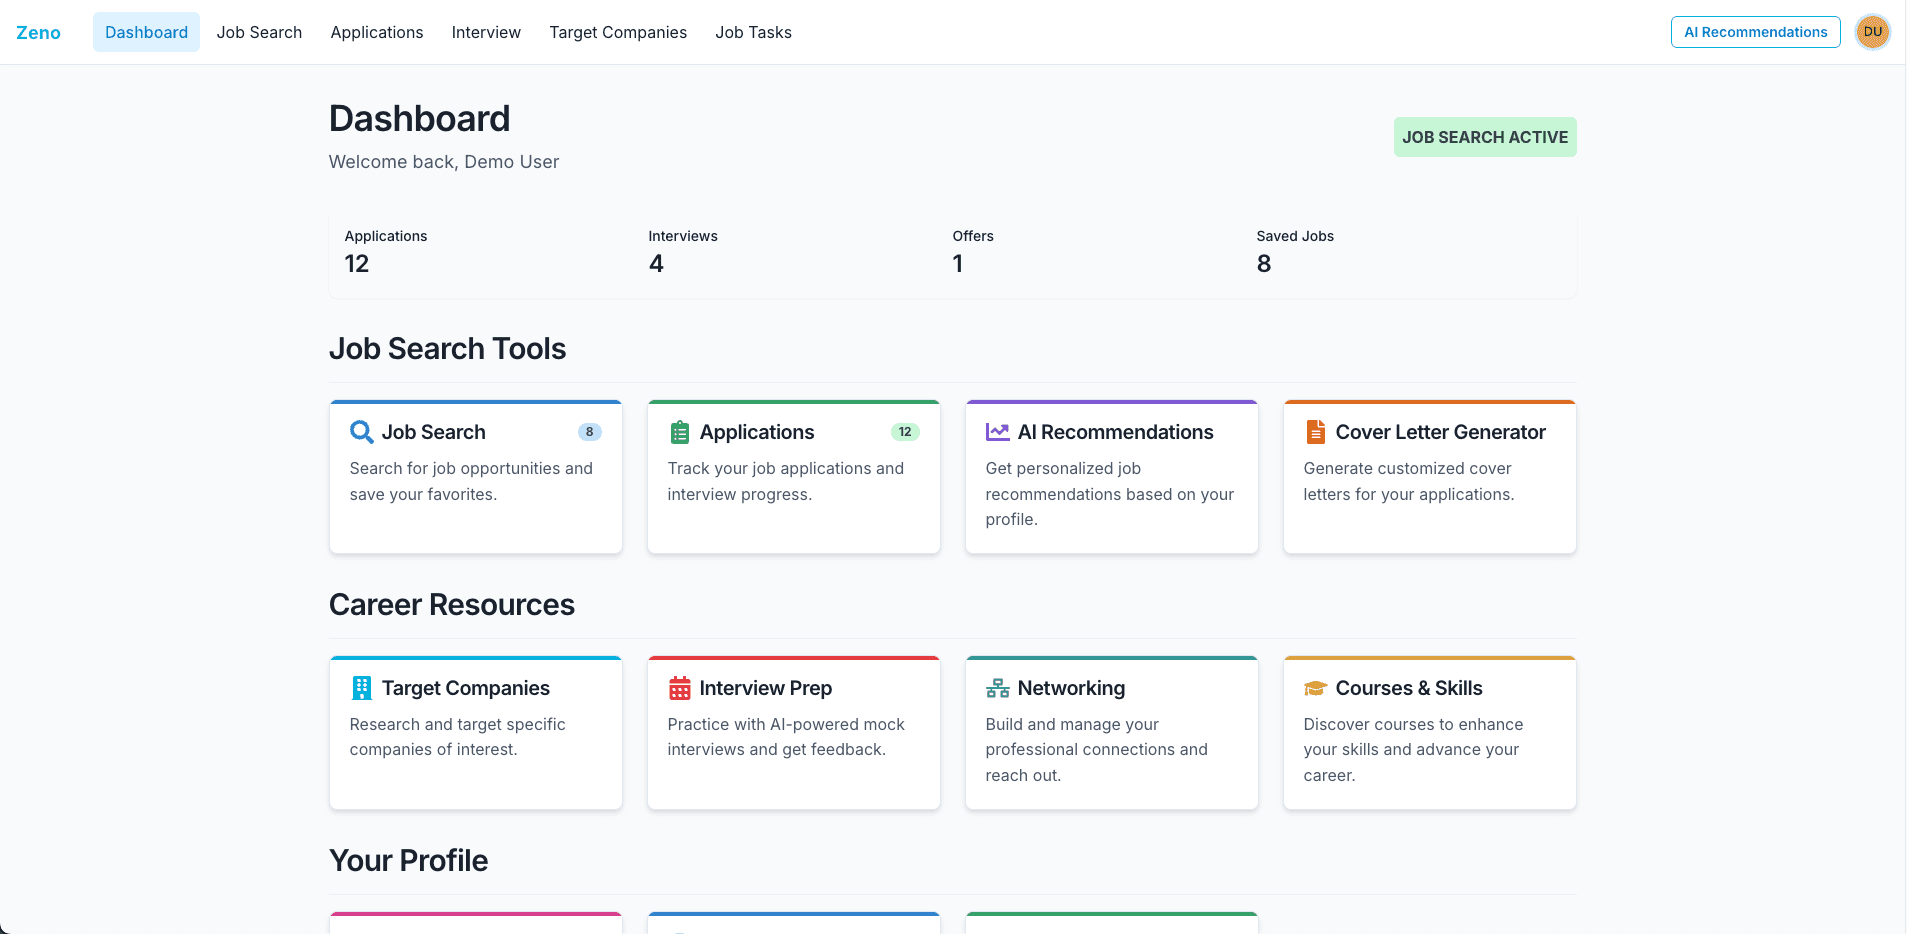Open the Interview Prep card title
Viewport: 1907px width, 934px height.
[765, 688]
